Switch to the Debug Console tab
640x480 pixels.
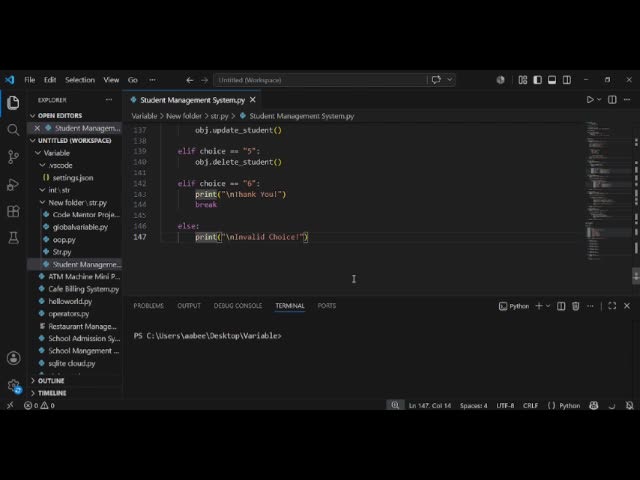238,306
